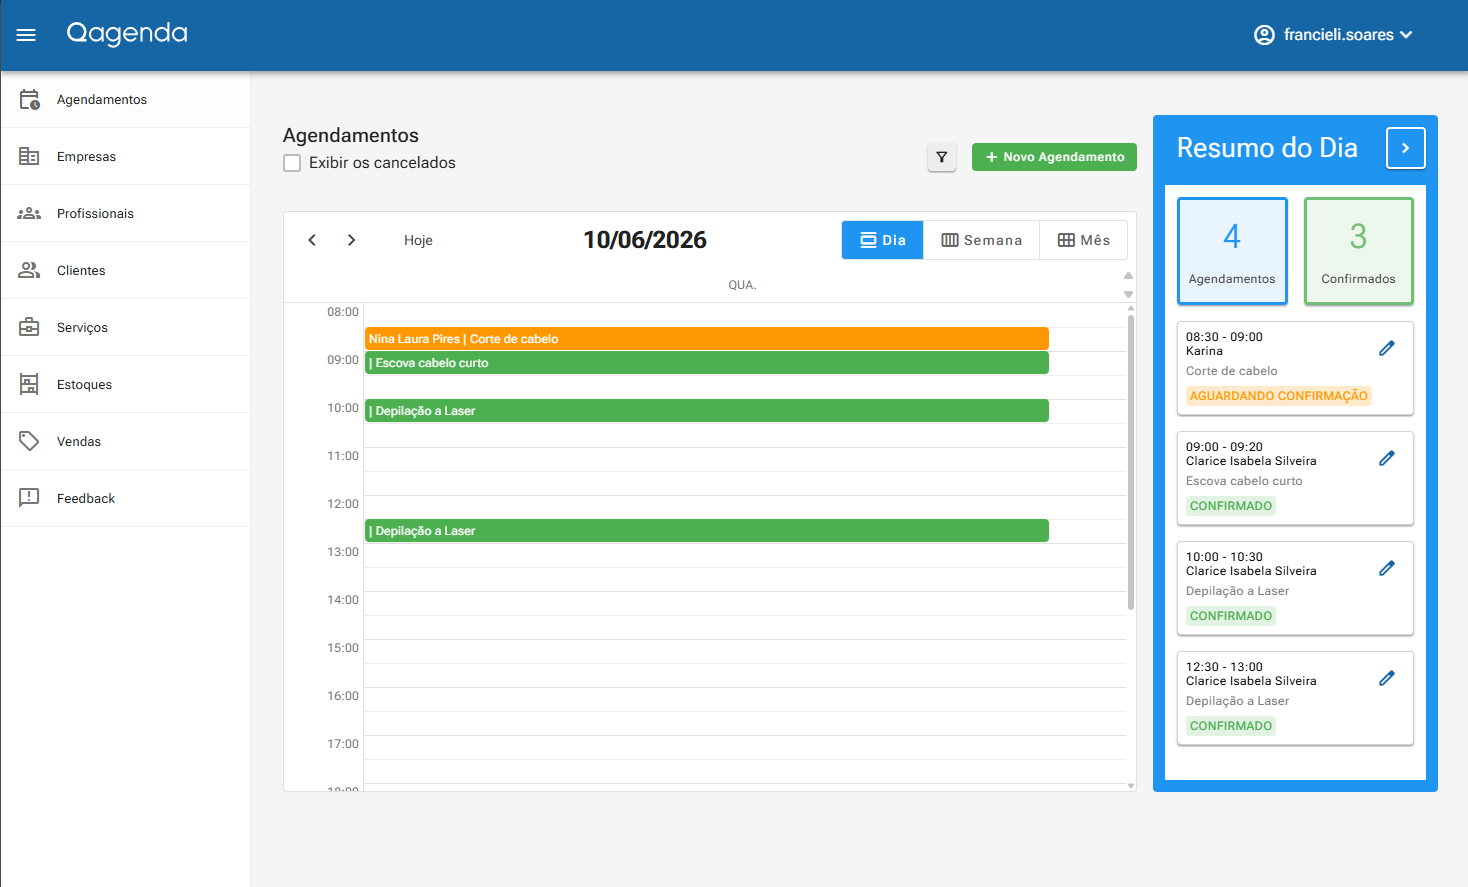The width and height of the screenshot is (1468, 887).
Task: Edit the 12:30 - 13:00 Depilação appointment
Action: (1387, 678)
